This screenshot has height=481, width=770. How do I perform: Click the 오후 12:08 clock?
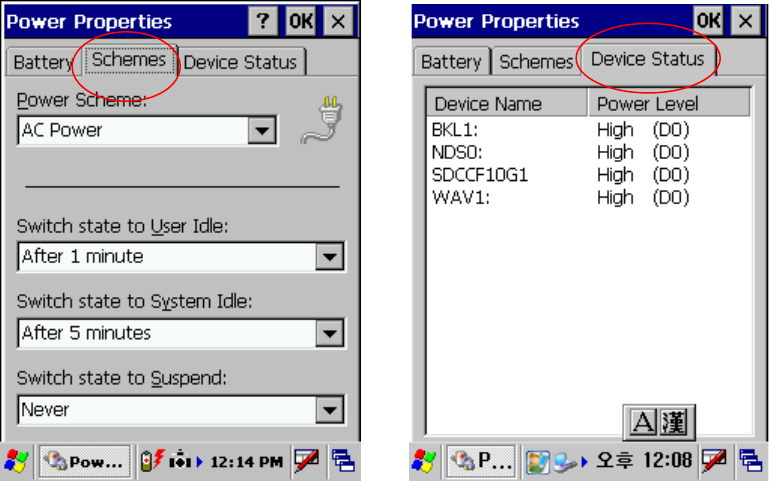(645, 460)
